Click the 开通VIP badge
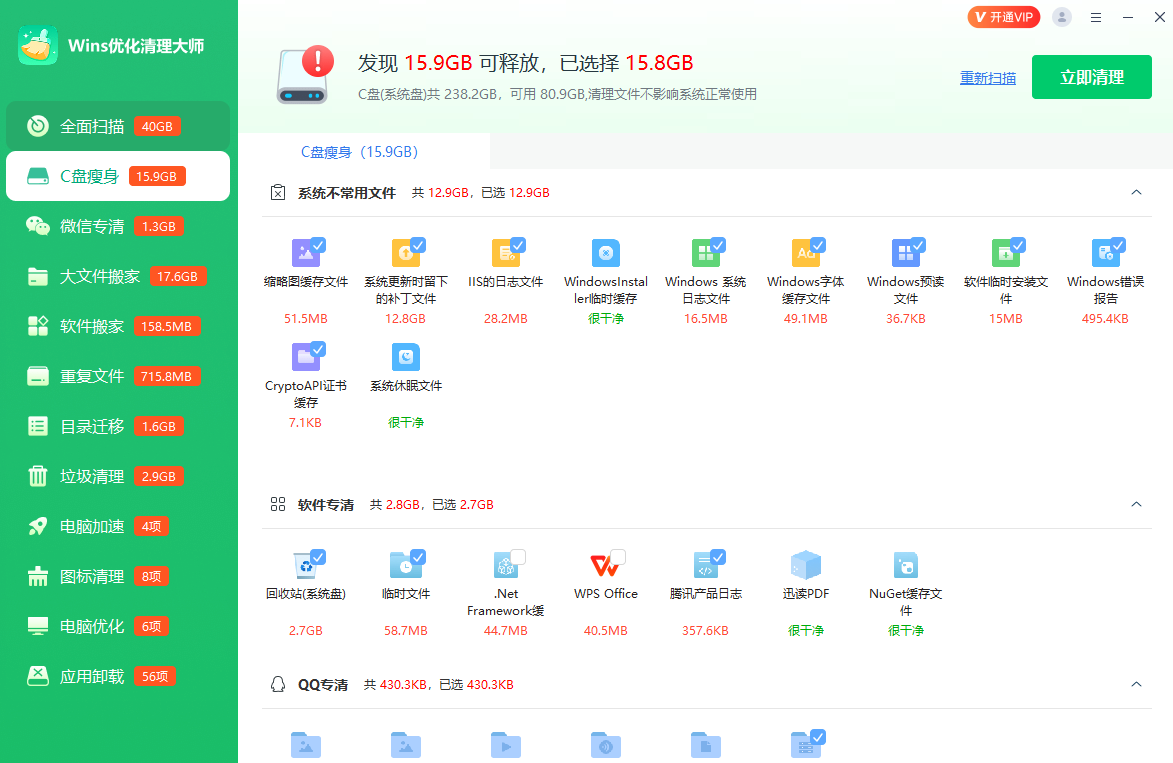This screenshot has height=763, width=1173. pos(1003,17)
